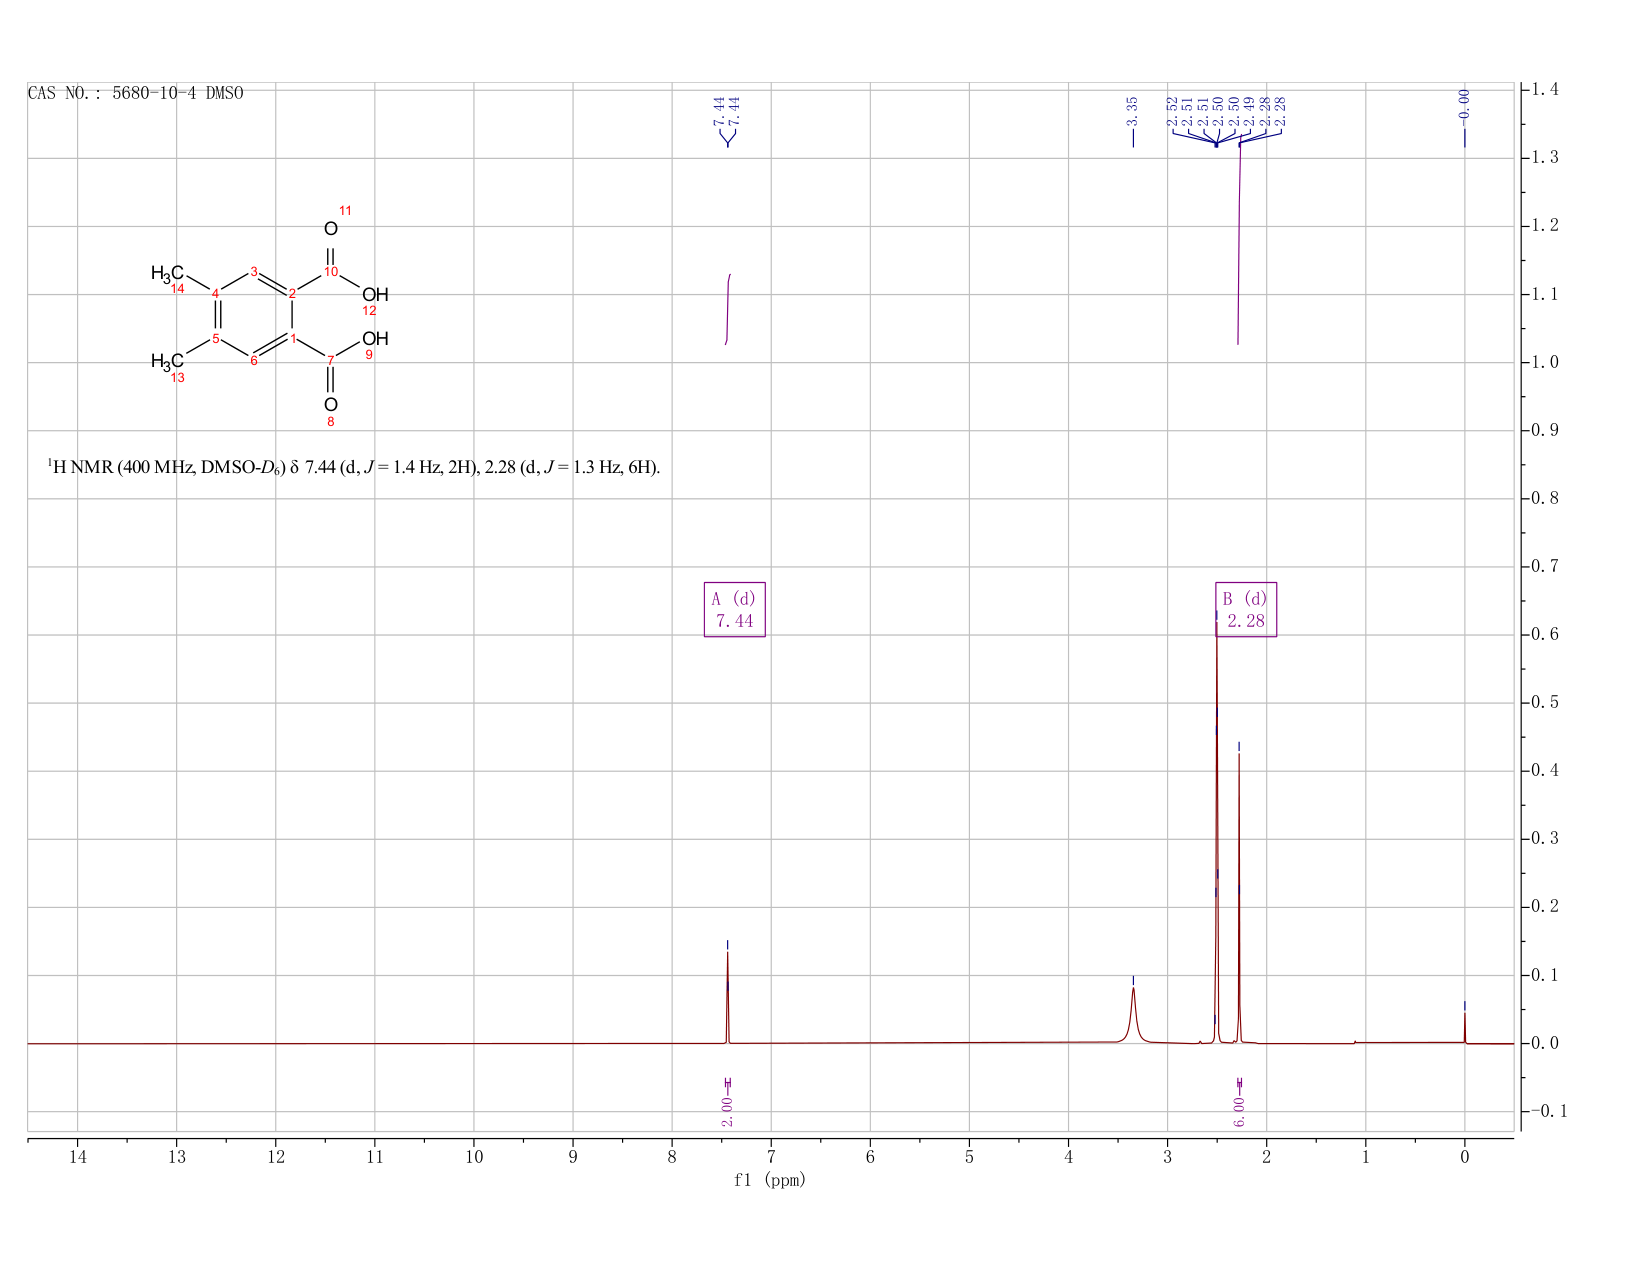
Task: Click carbon atom number 7 in the structure
Action: pos(331,360)
